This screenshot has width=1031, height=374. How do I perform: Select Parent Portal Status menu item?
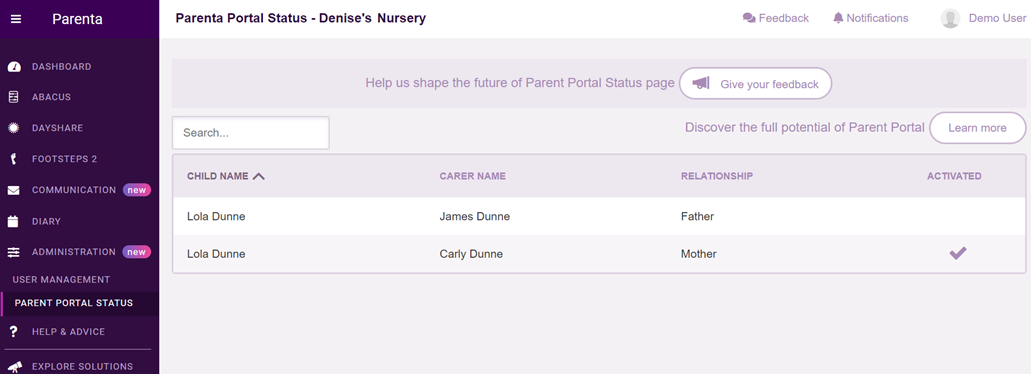(x=74, y=304)
